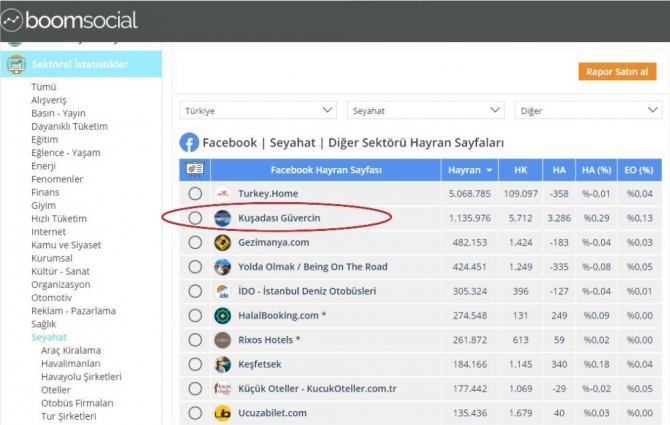Click the Turkey.Home page logo

[222, 193]
